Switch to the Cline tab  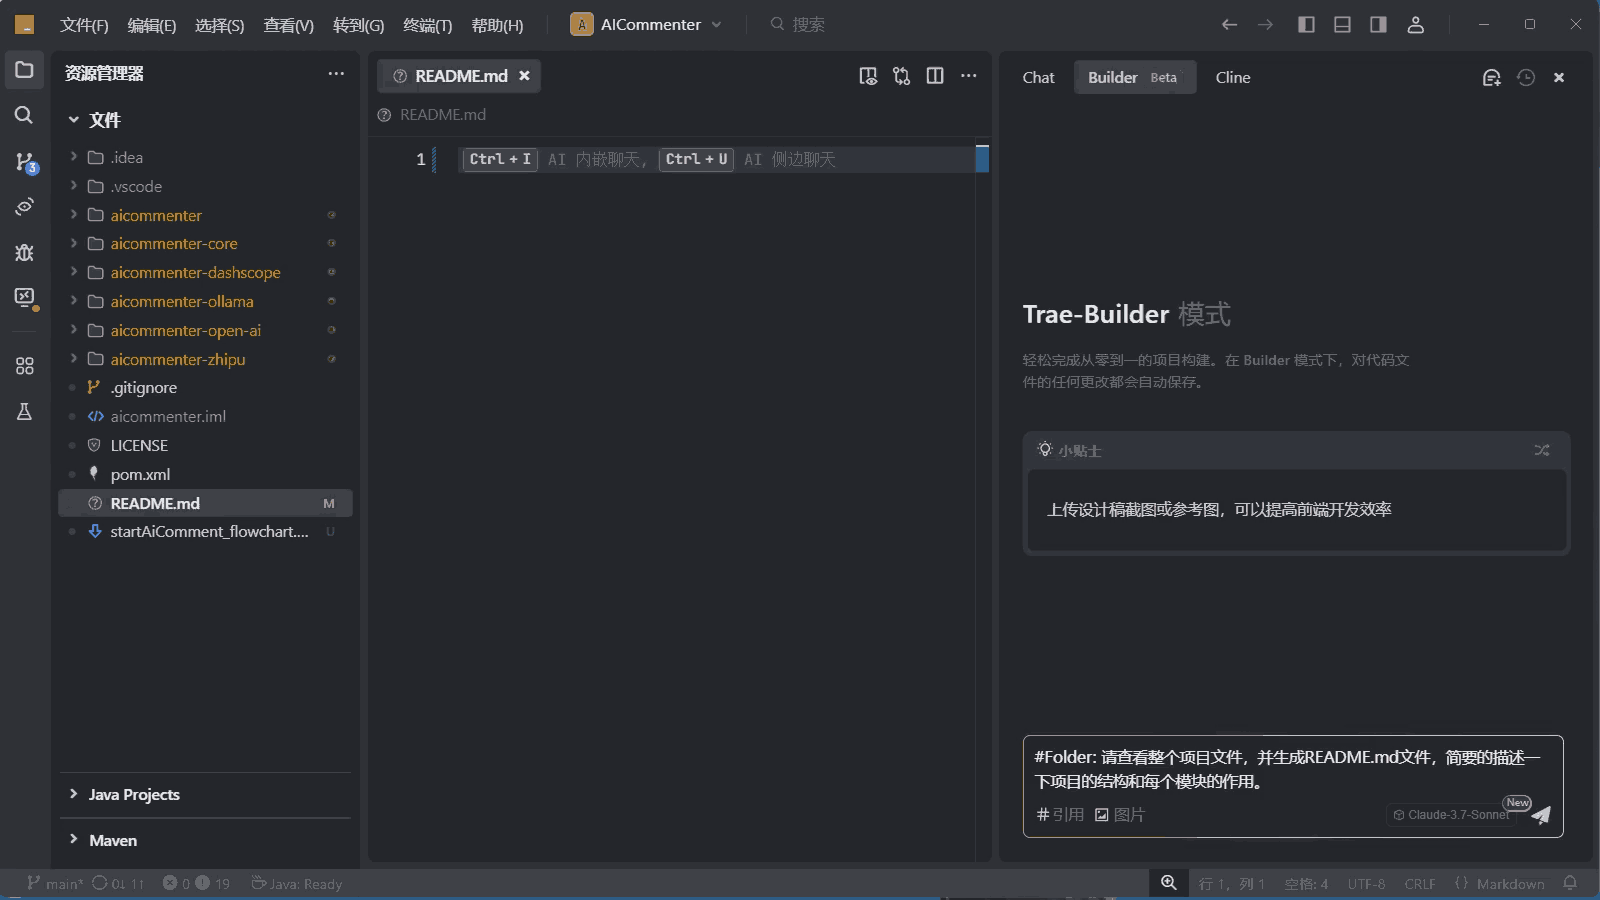1232,78
